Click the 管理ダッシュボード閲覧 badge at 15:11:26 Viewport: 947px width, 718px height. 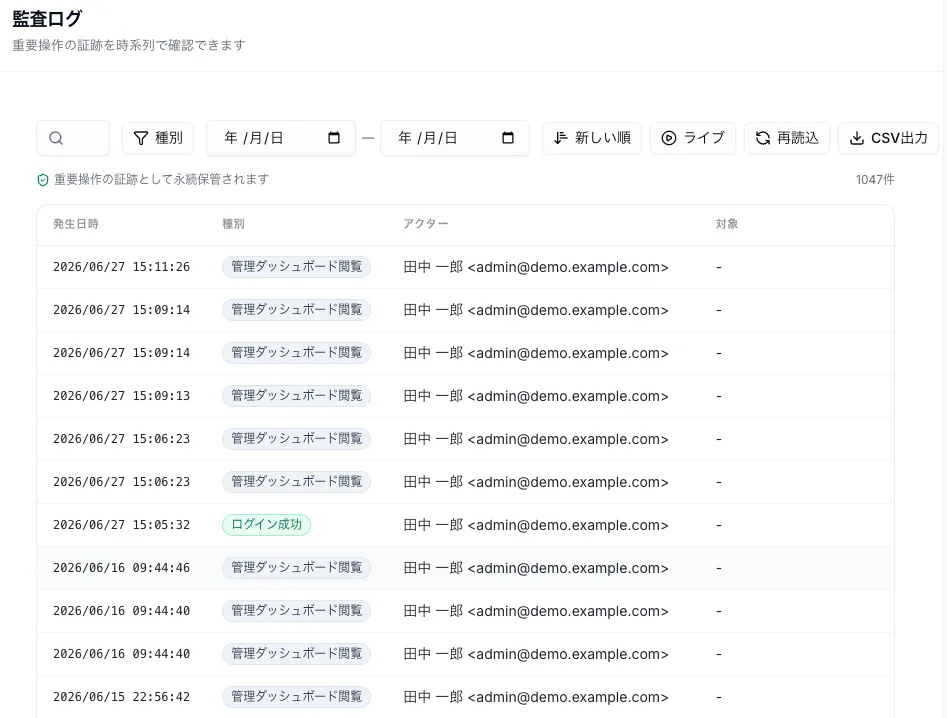tap(297, 267)
